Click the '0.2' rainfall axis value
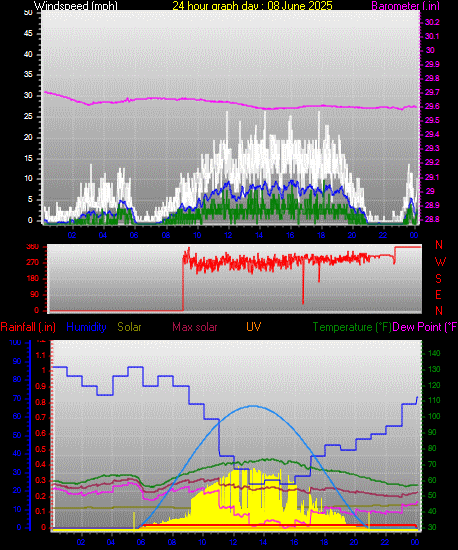Screen dimensions: 458x550 click(41, 496)
